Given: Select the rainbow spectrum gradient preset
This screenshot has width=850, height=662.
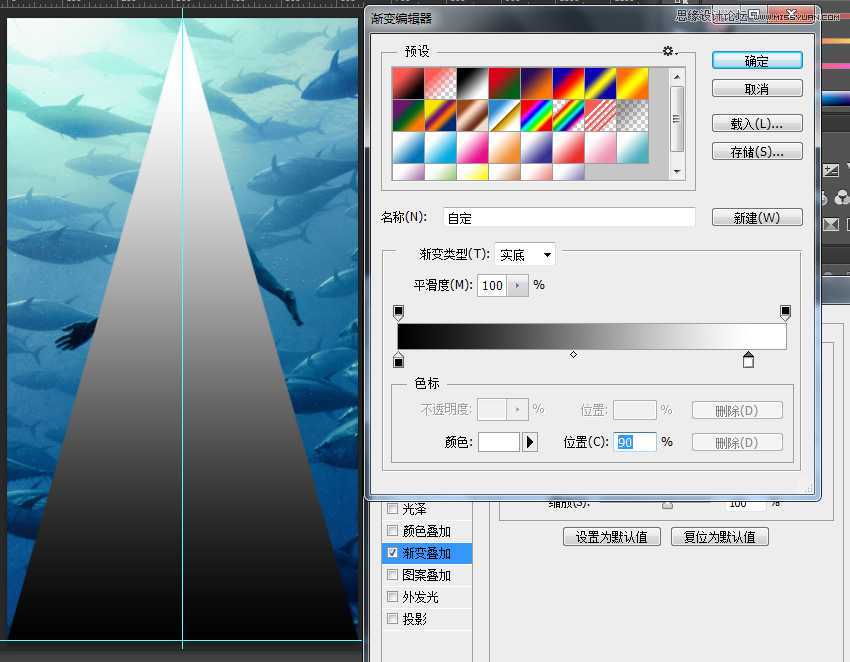Looking at the screenshot, I should 537,115.
